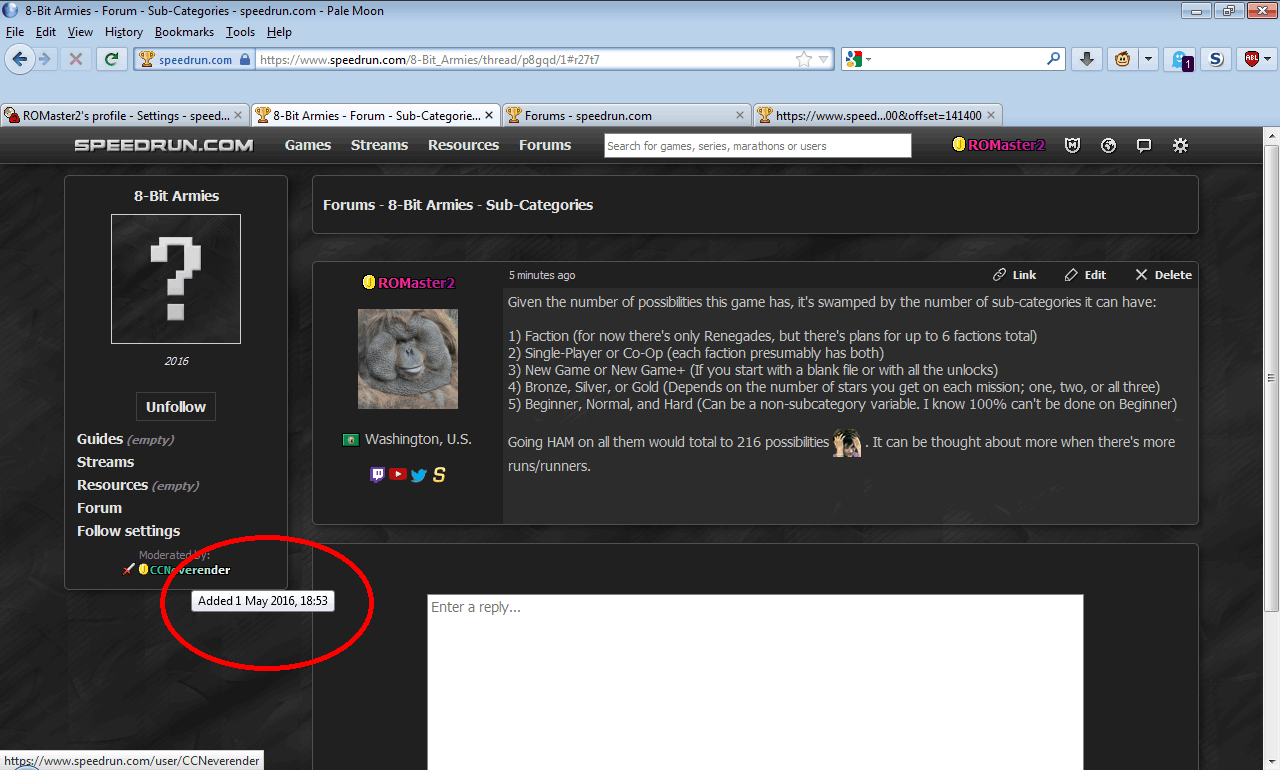The height and width of the screenshot is (770, 1280).
Task: Open the Help menu
Action: [279, 32]
